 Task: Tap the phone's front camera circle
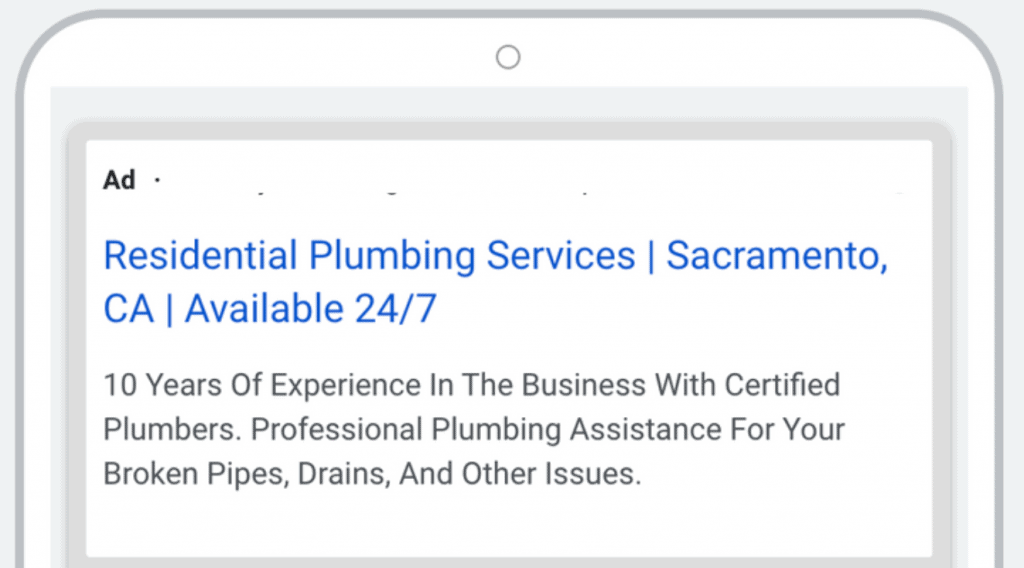click(508, 57)
